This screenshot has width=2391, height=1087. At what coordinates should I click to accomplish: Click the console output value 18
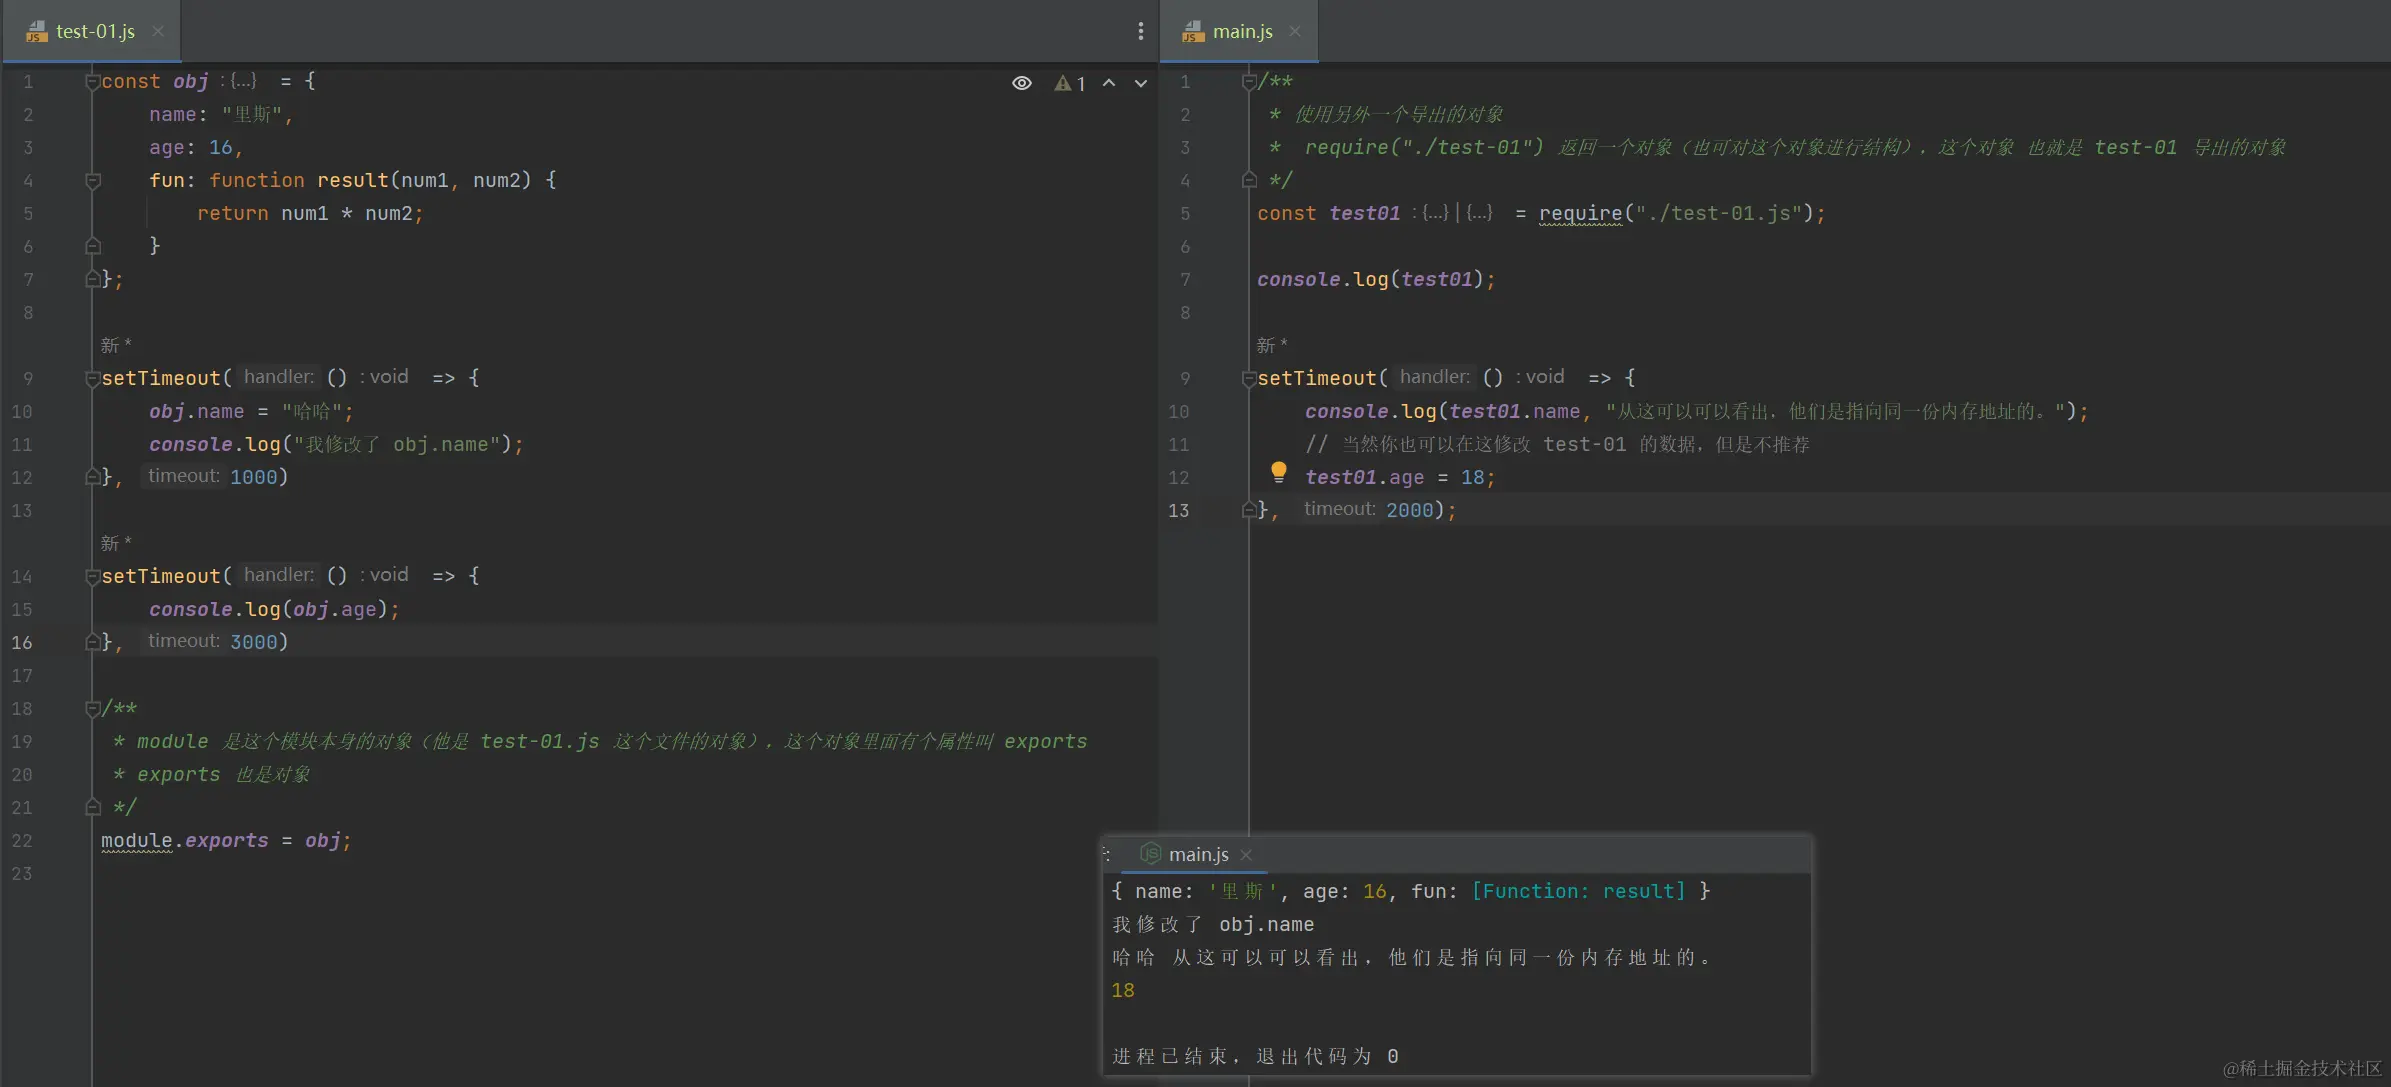tap(1123, 990)
